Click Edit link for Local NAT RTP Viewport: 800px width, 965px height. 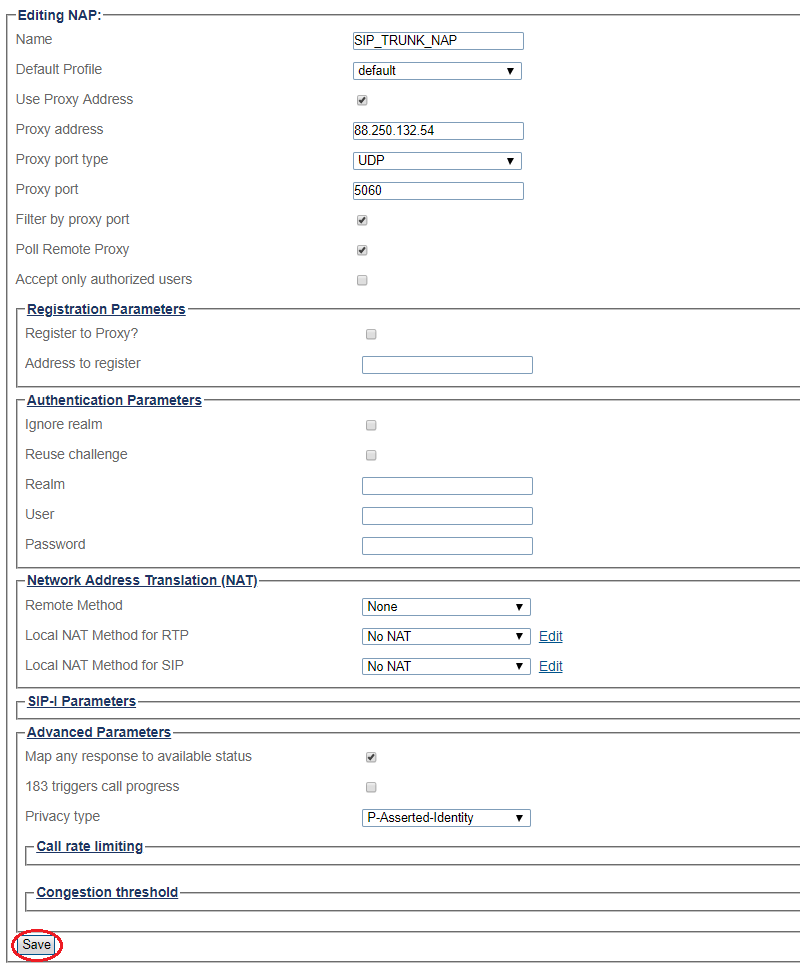(551, 637)
